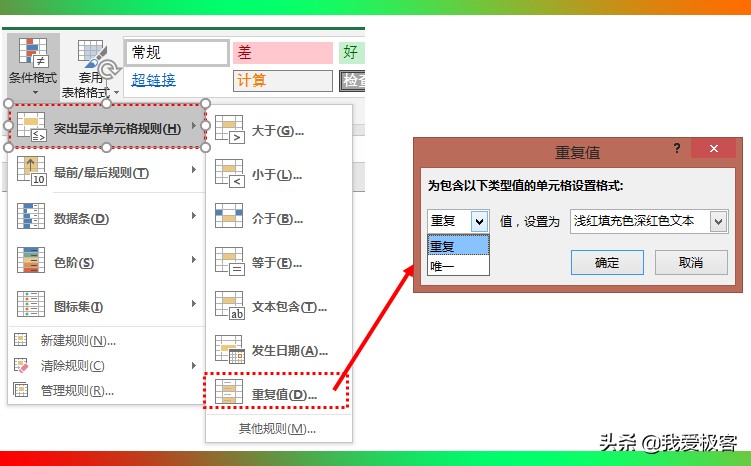Image resolution: width=751 pixels, height=466 pixels.
Task: Open the 条件格式 conditional formatting button
Action: pos(33,66)
